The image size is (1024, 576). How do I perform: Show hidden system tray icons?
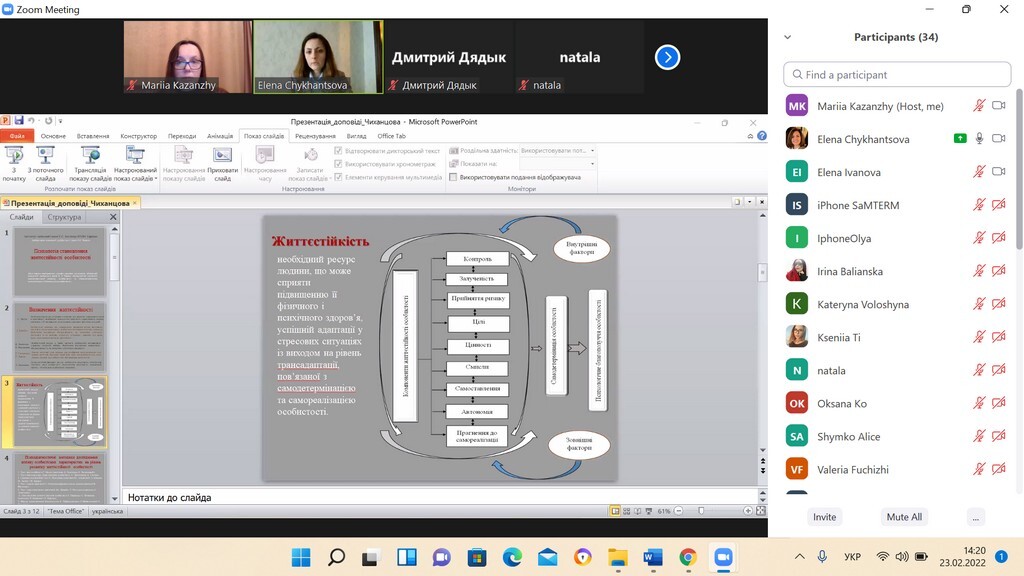pyautogui.click(x=799, y=557)
